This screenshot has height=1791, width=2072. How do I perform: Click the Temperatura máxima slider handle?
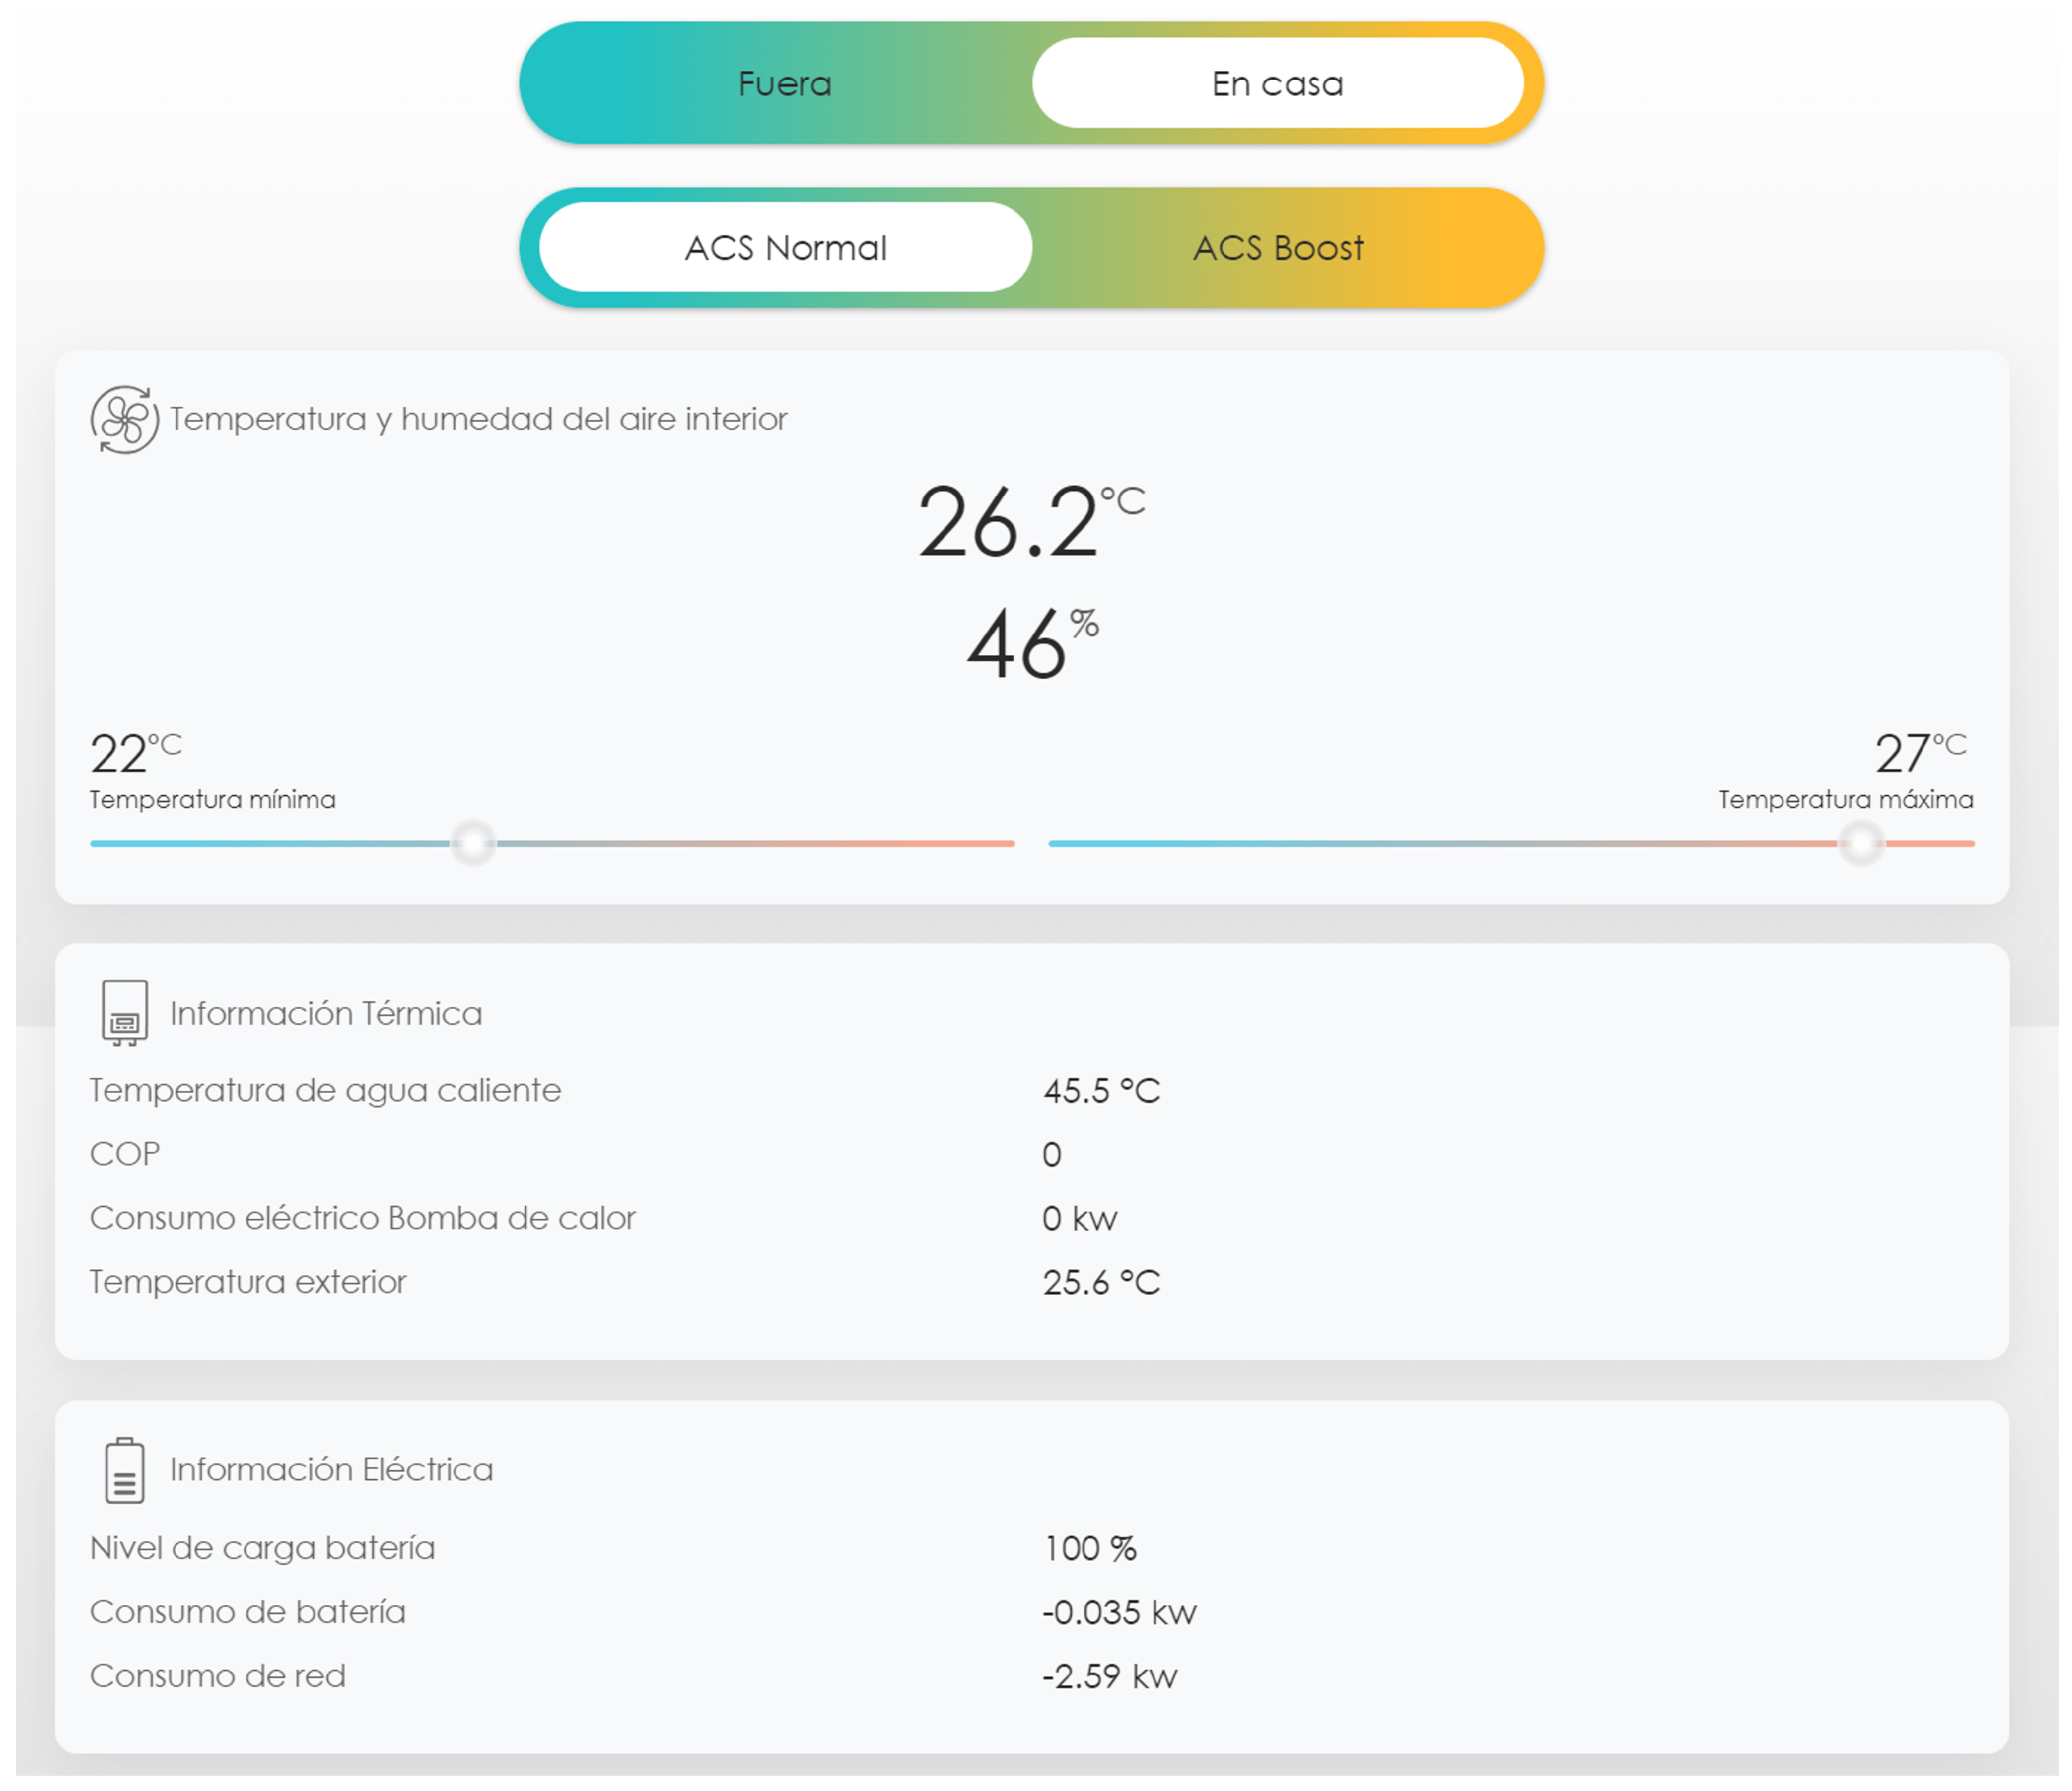1861,843
